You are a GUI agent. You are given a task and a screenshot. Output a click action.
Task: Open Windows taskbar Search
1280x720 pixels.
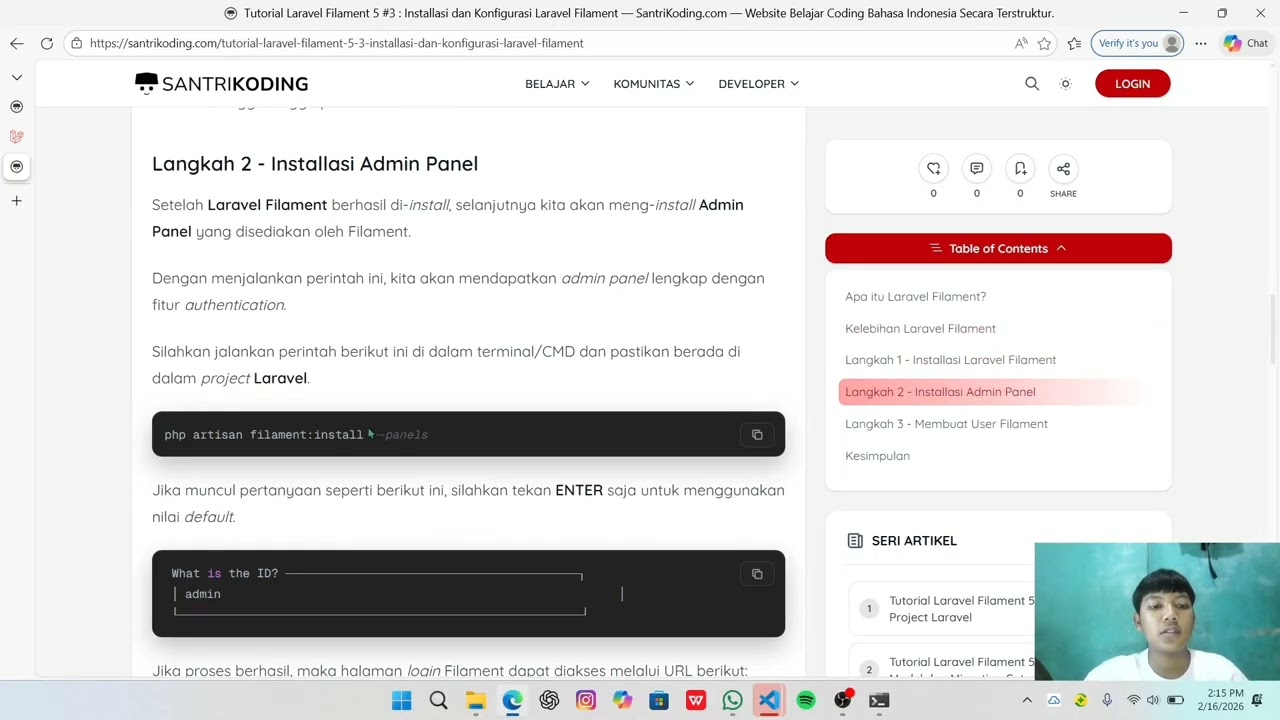(438, 701)
